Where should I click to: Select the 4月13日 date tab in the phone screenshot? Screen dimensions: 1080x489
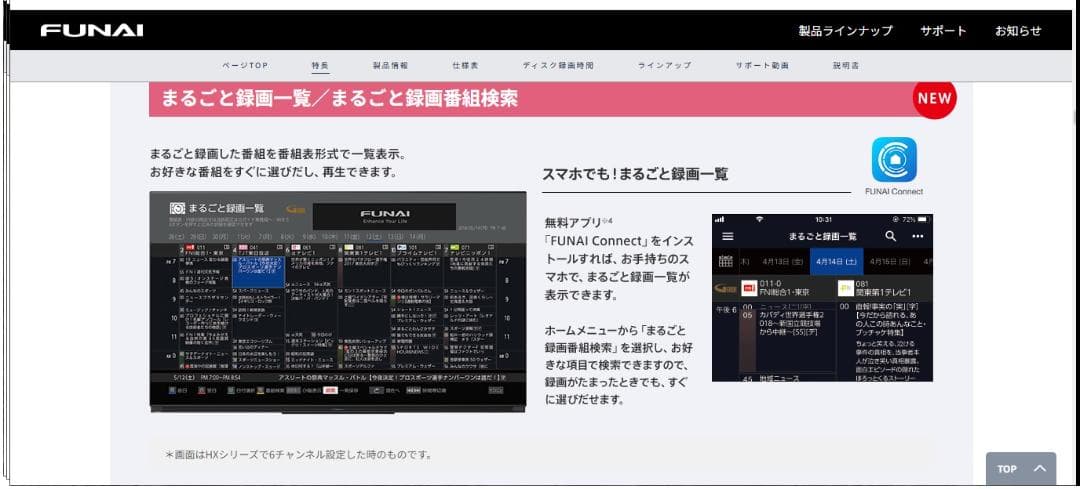[x=782, y=262]
